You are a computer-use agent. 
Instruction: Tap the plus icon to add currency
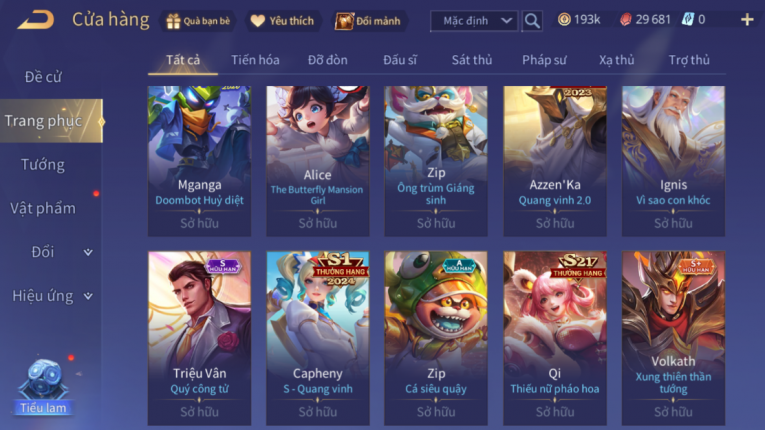tap(747, 20)
